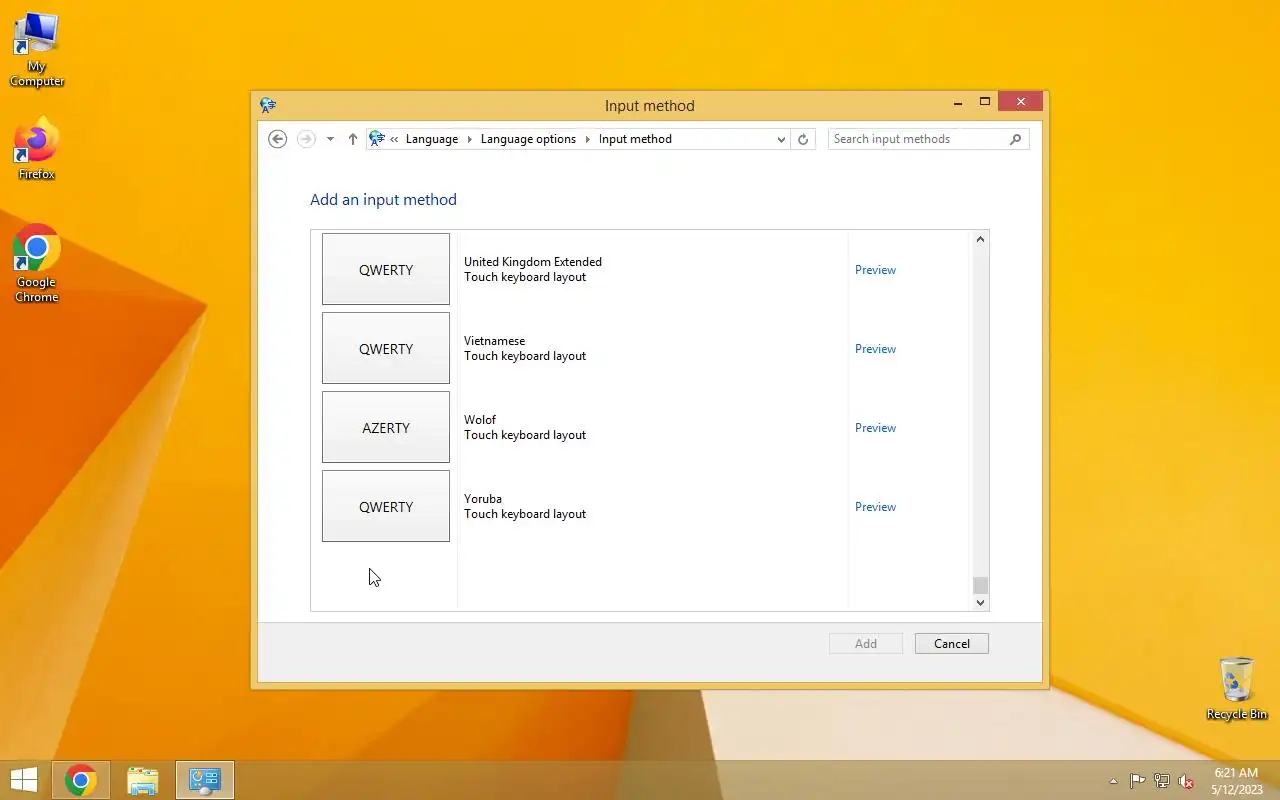Expand the Language options breadcrumb arrow

[587, 139]
